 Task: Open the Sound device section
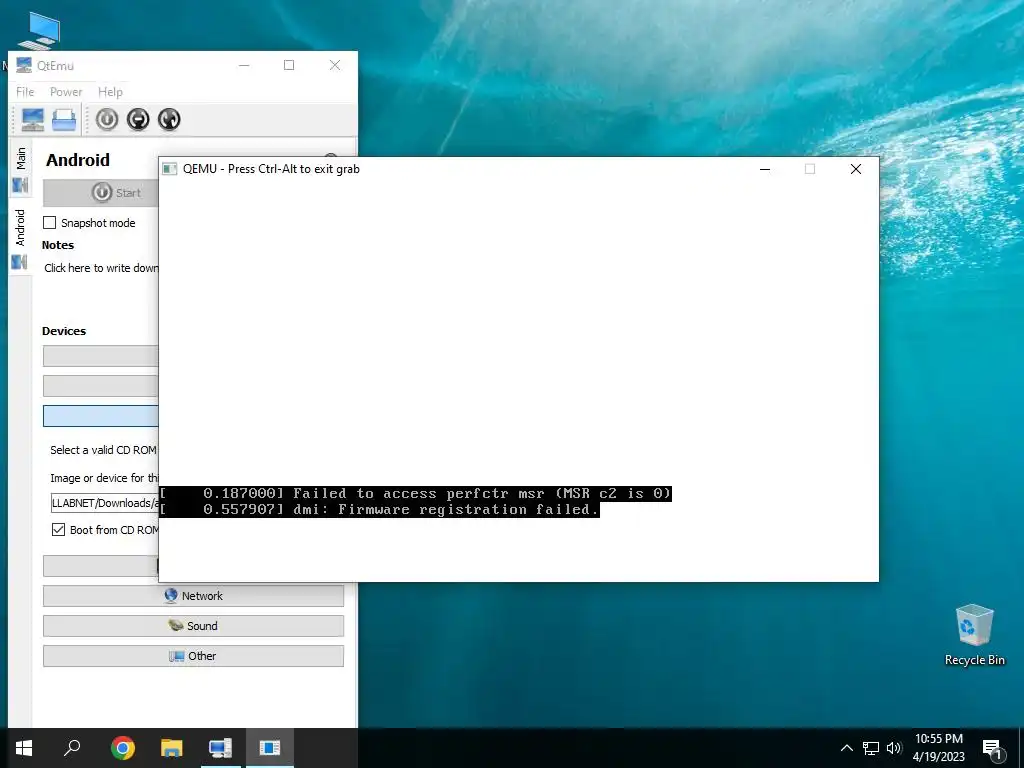tap(193, 626)
